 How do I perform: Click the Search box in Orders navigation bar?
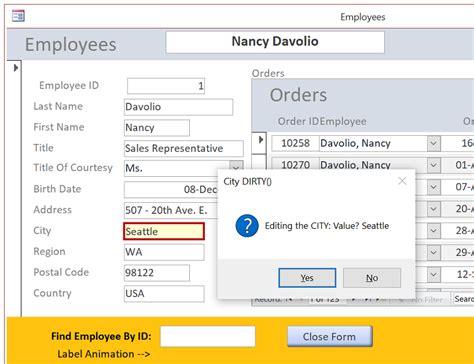pos(463,299)
